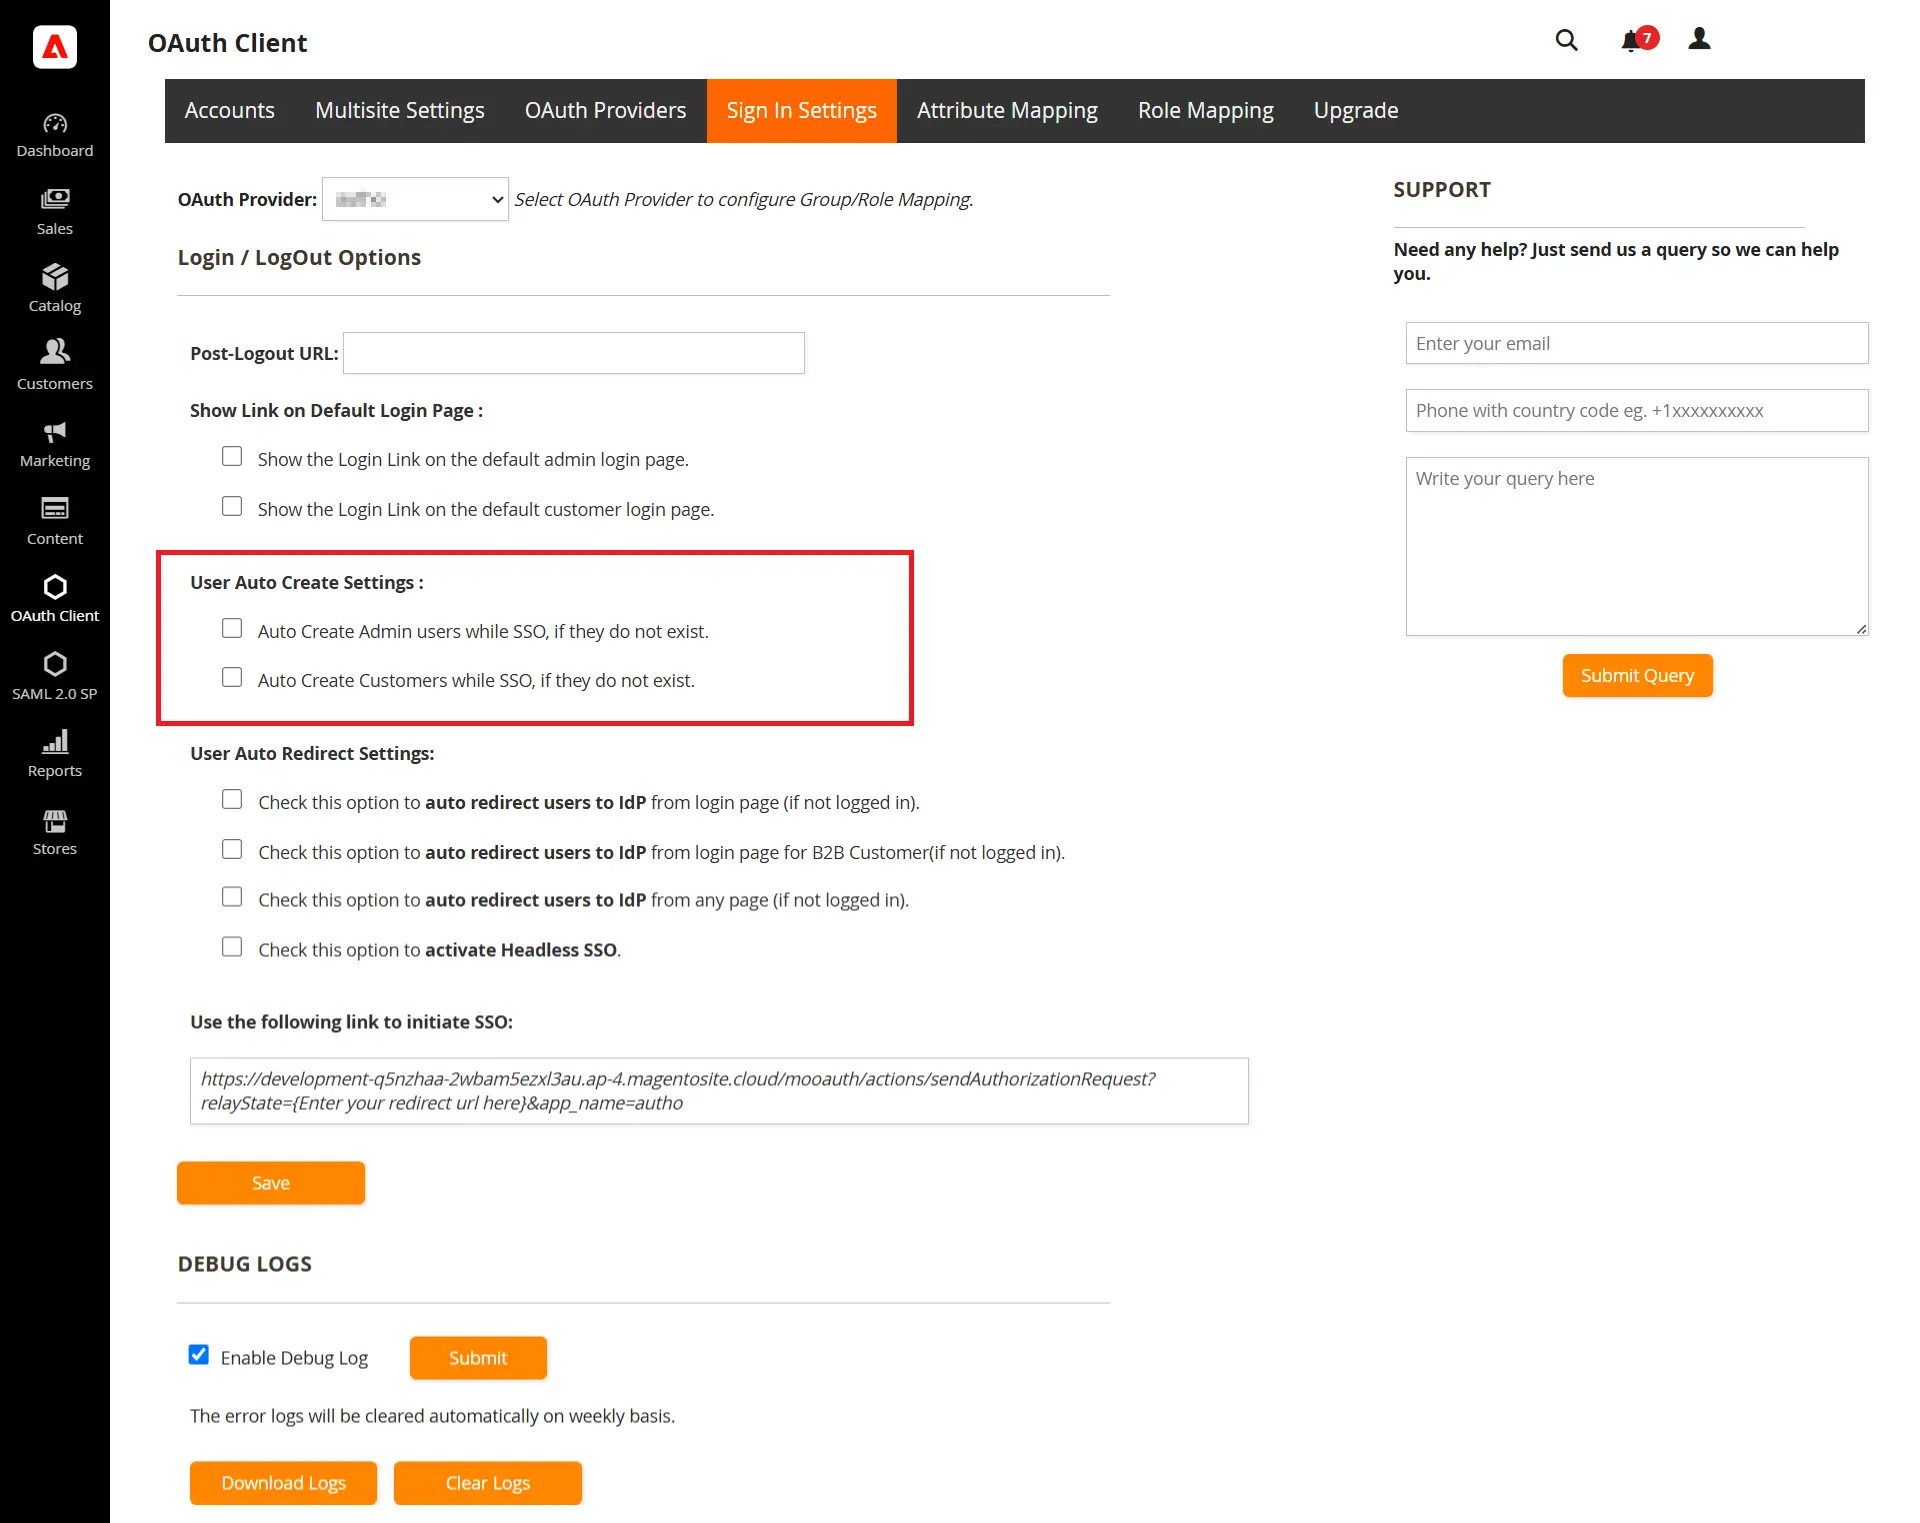Click the Clear Logs button
This screenshot has height=1523, width=1920.
[488, 1483]
